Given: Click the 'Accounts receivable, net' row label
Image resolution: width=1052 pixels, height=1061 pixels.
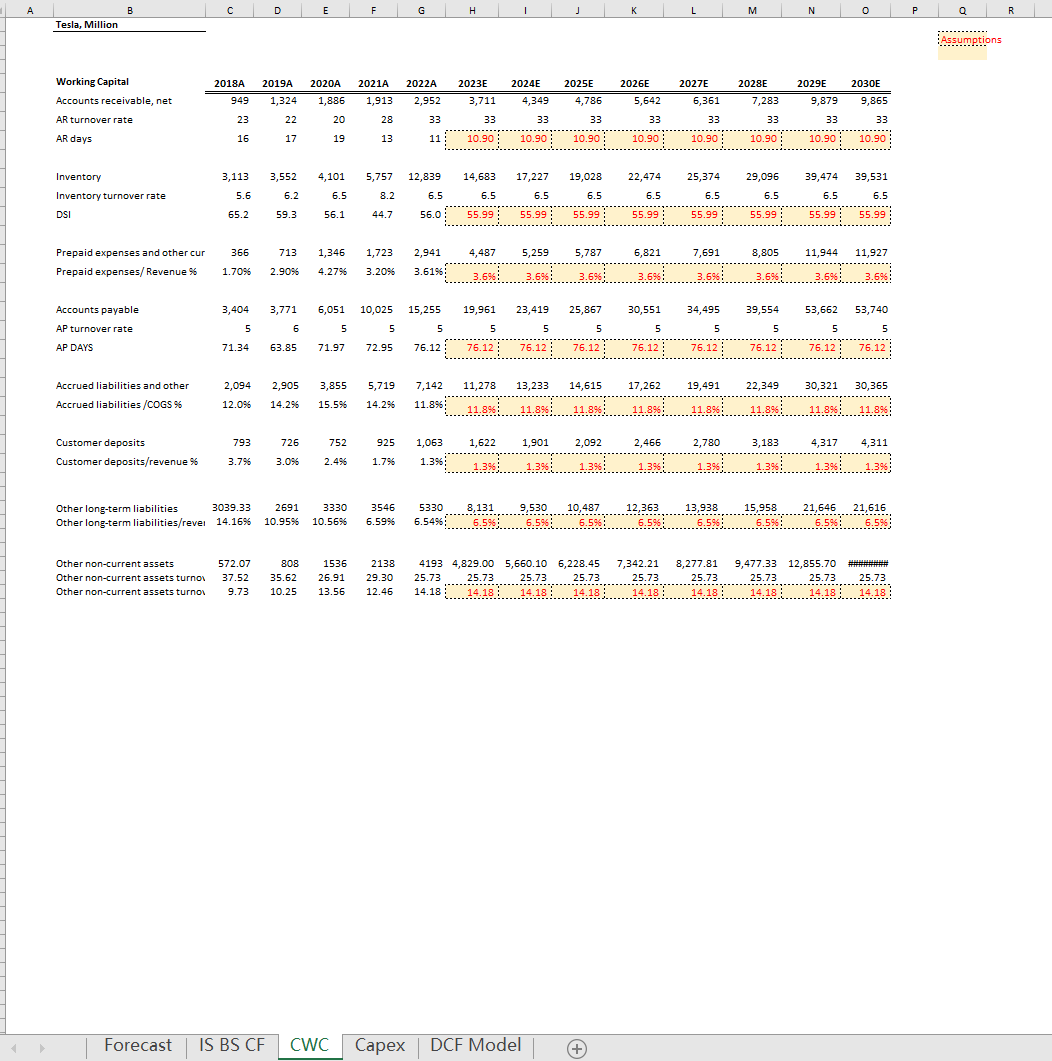Looking at the screenshot, I should [114, 101].
